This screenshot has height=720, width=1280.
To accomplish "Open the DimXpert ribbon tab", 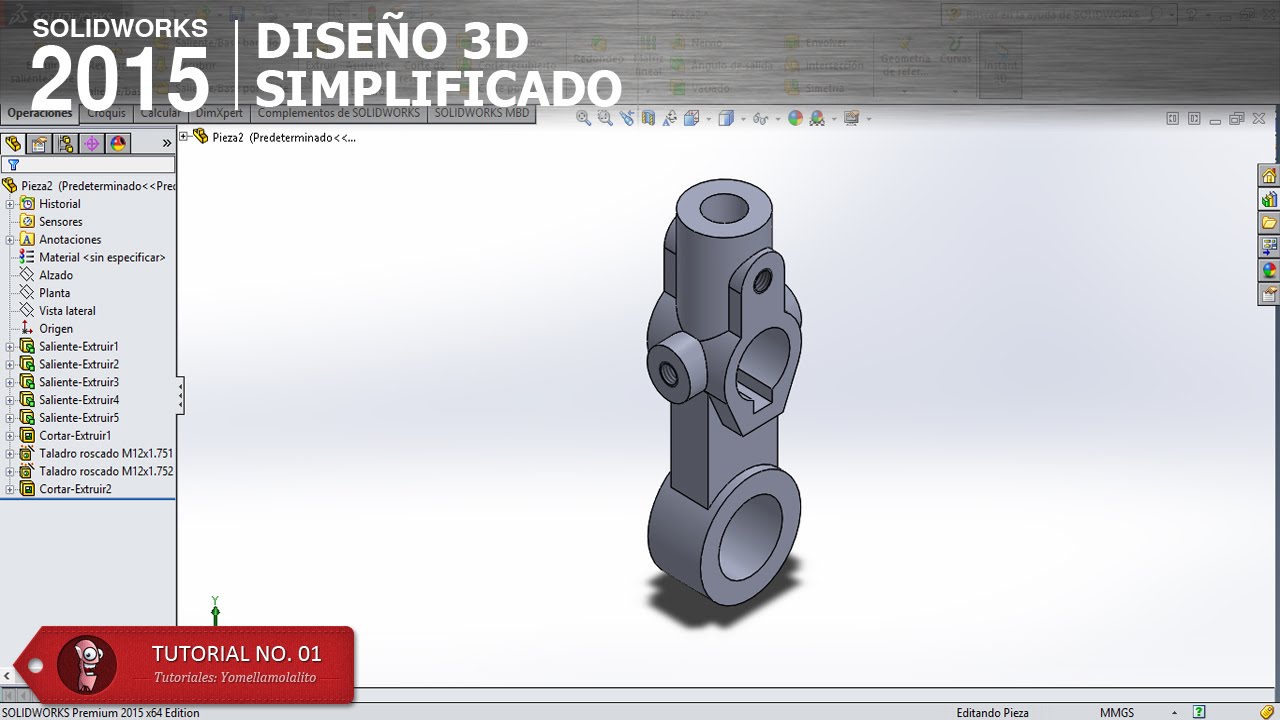I will tap(219, 113).
